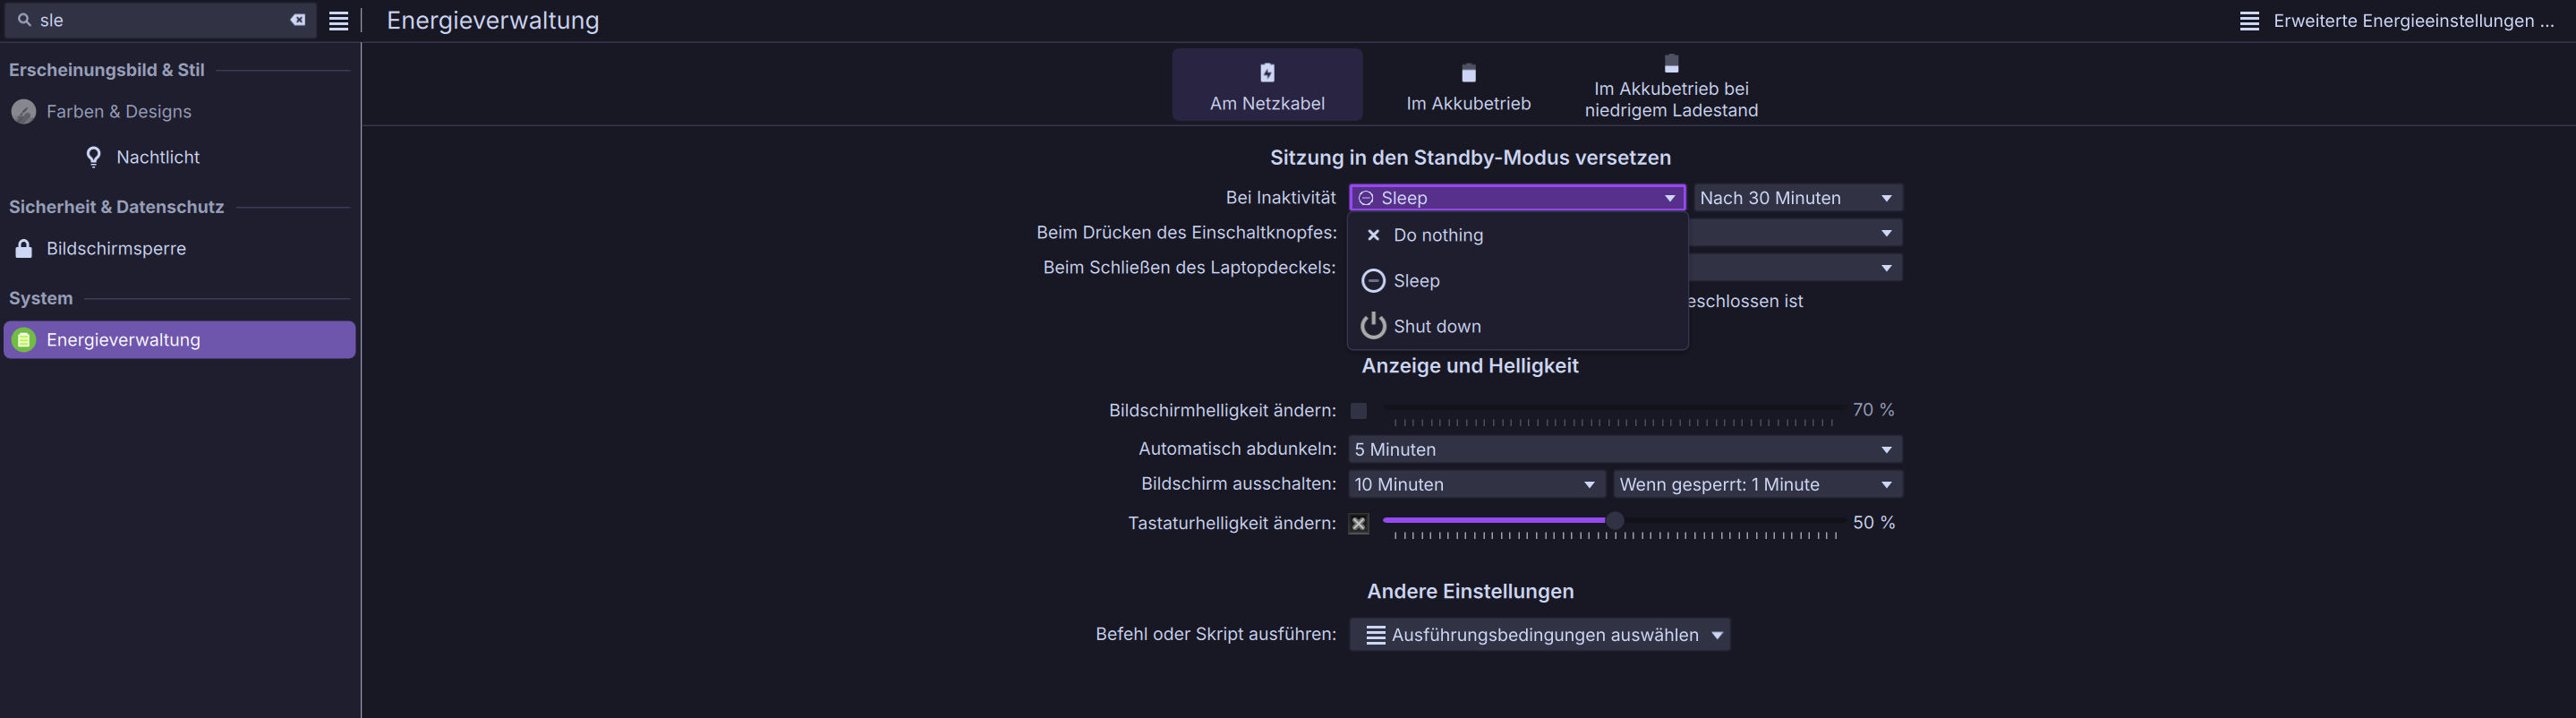This screenshot has height=718, width=2576.
Task: Click the green Energieverwaltung battery icon
Action: click(x=24, y=340)
